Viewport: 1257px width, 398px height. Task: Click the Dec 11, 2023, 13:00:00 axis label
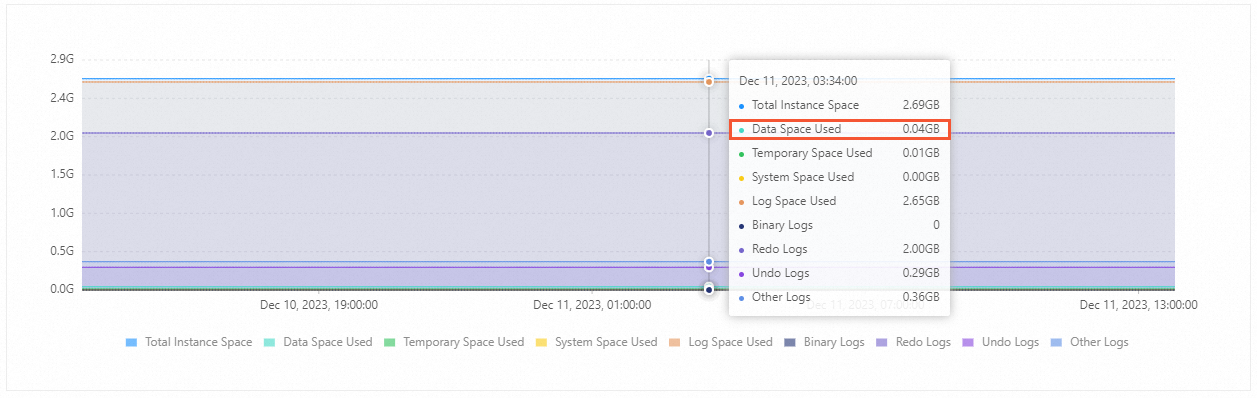(x=1138, y=304)
